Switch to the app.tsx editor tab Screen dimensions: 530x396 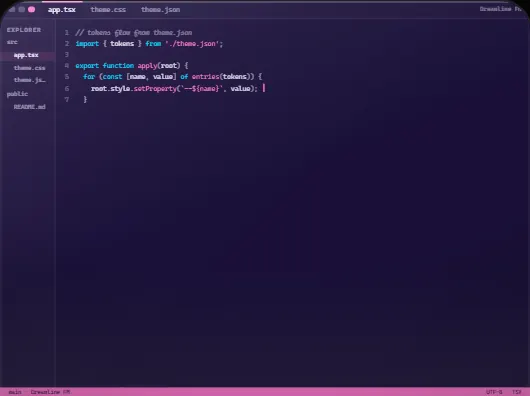pyautogui.click(x=62, y=10)
